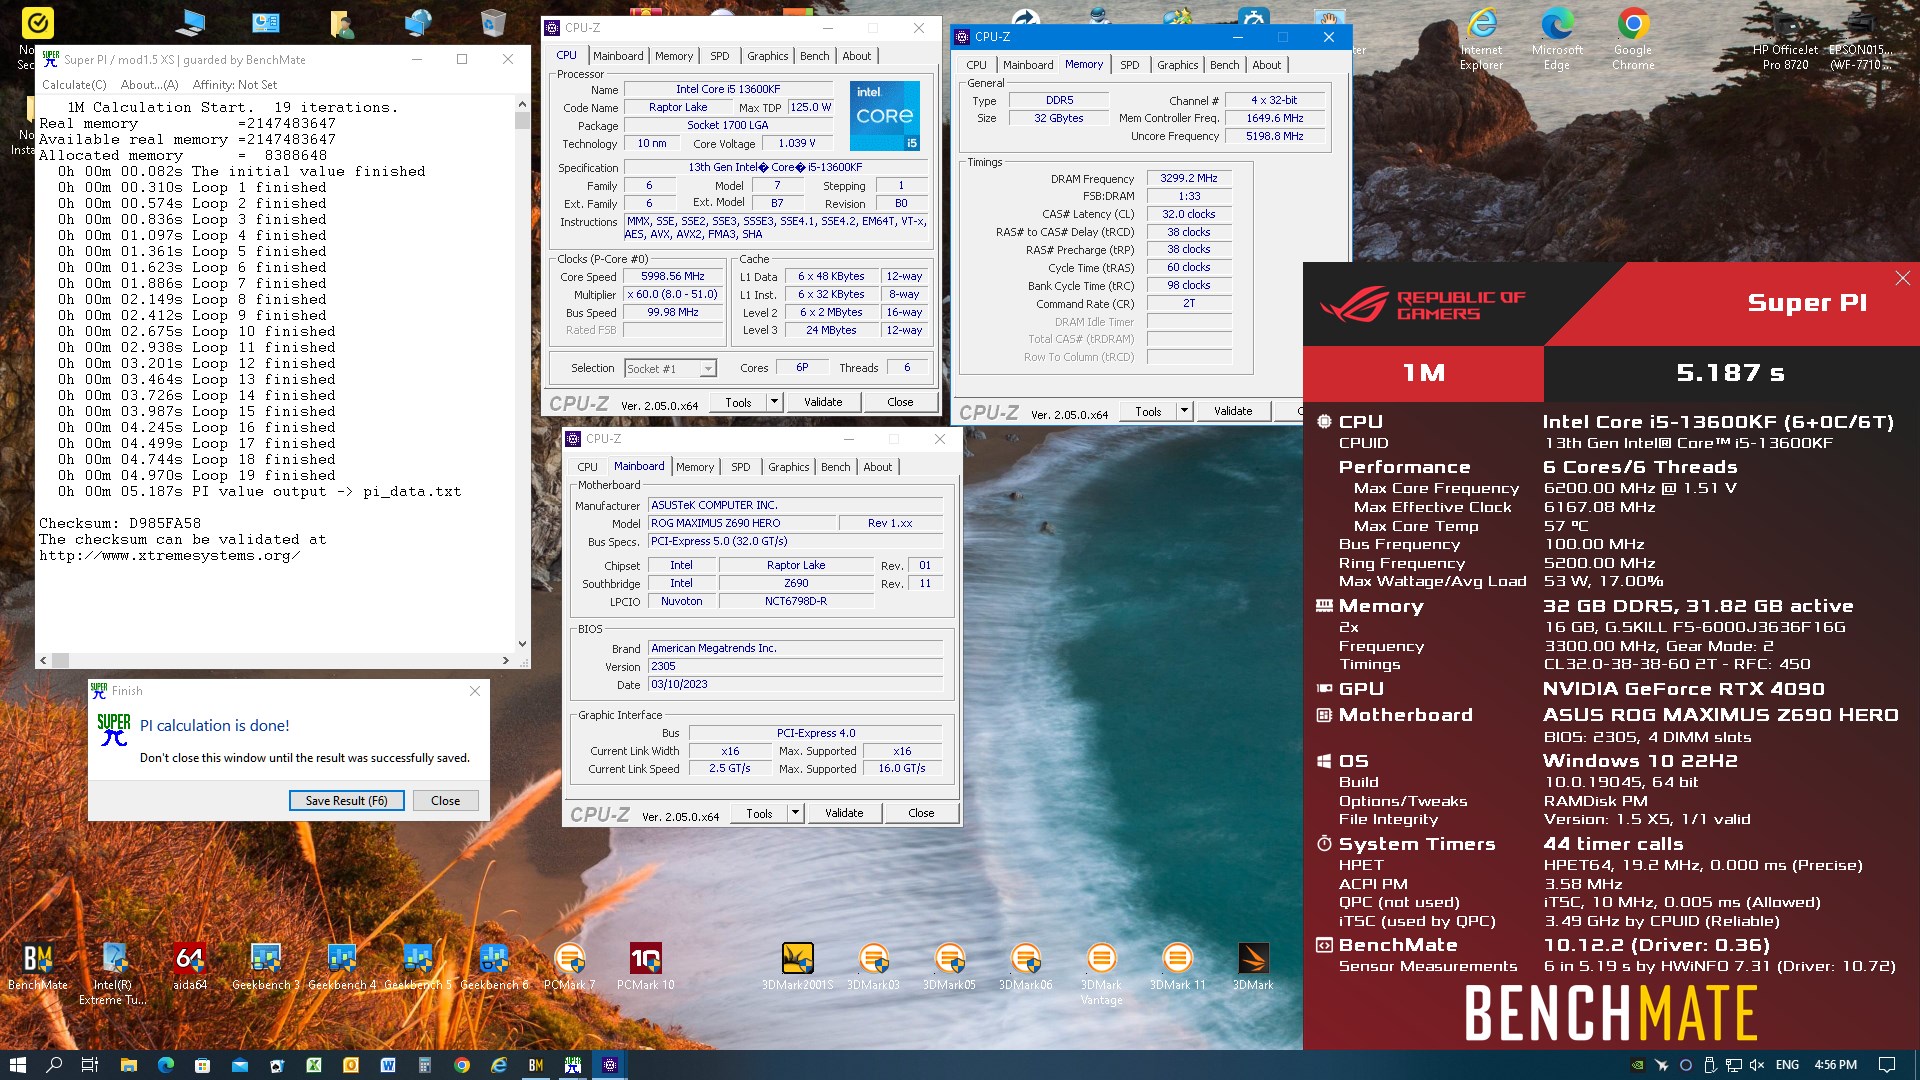Open 3DMark03 desktop shortcut
1920x1080 pixels.
point(874,966)
